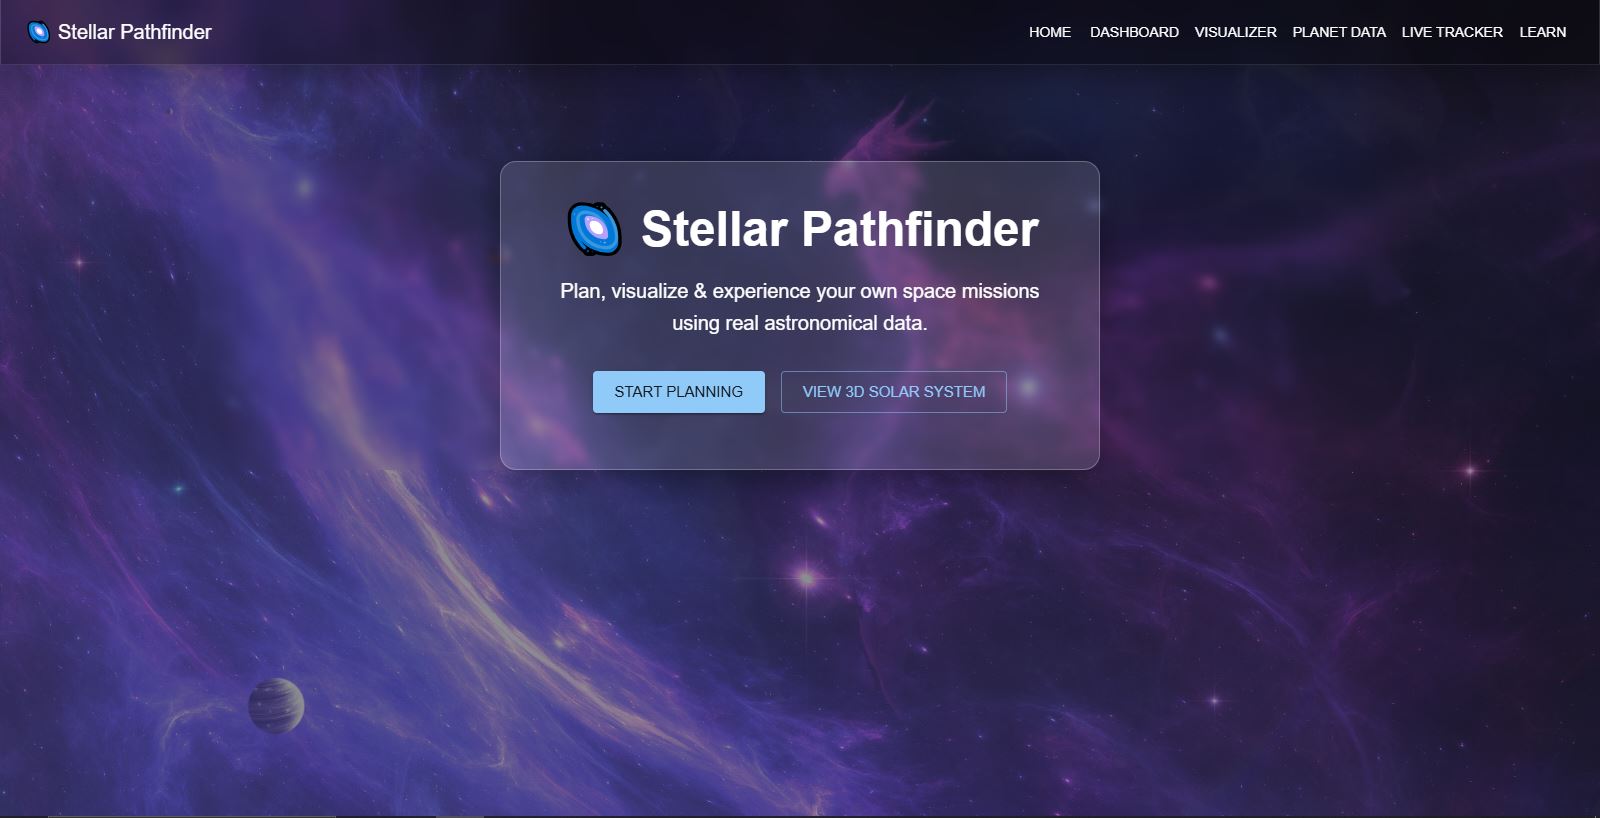Open the LEARN page
This screenshot has height=818, width=1600.
1543,32
